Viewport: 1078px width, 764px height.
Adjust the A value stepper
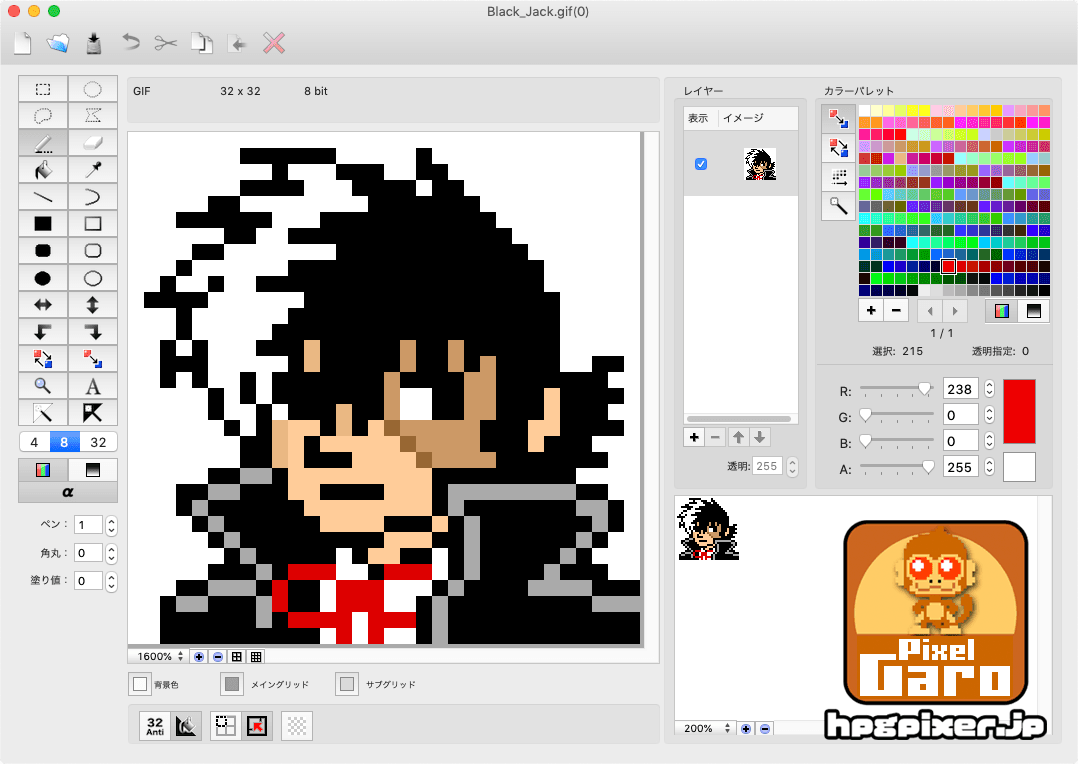[x=989, y=467]
